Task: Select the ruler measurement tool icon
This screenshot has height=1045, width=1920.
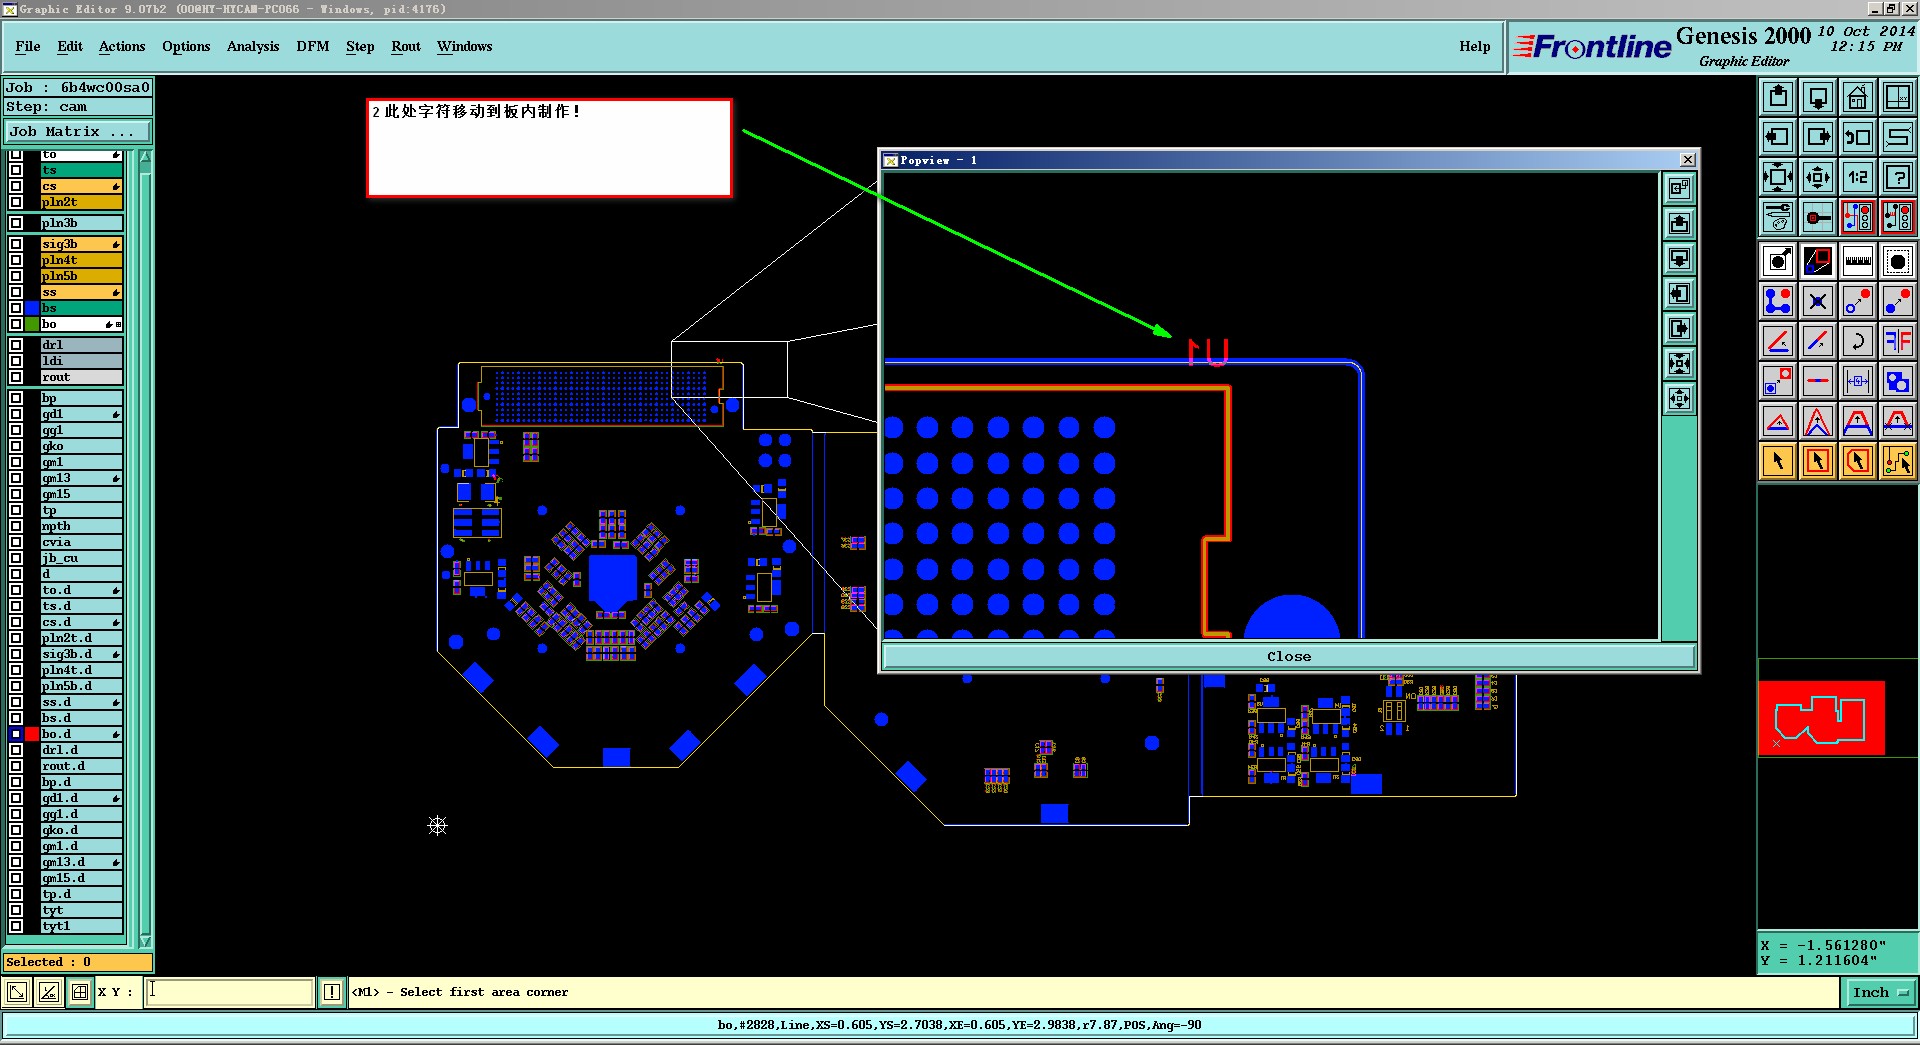Action: click(x=1858, y=262)
